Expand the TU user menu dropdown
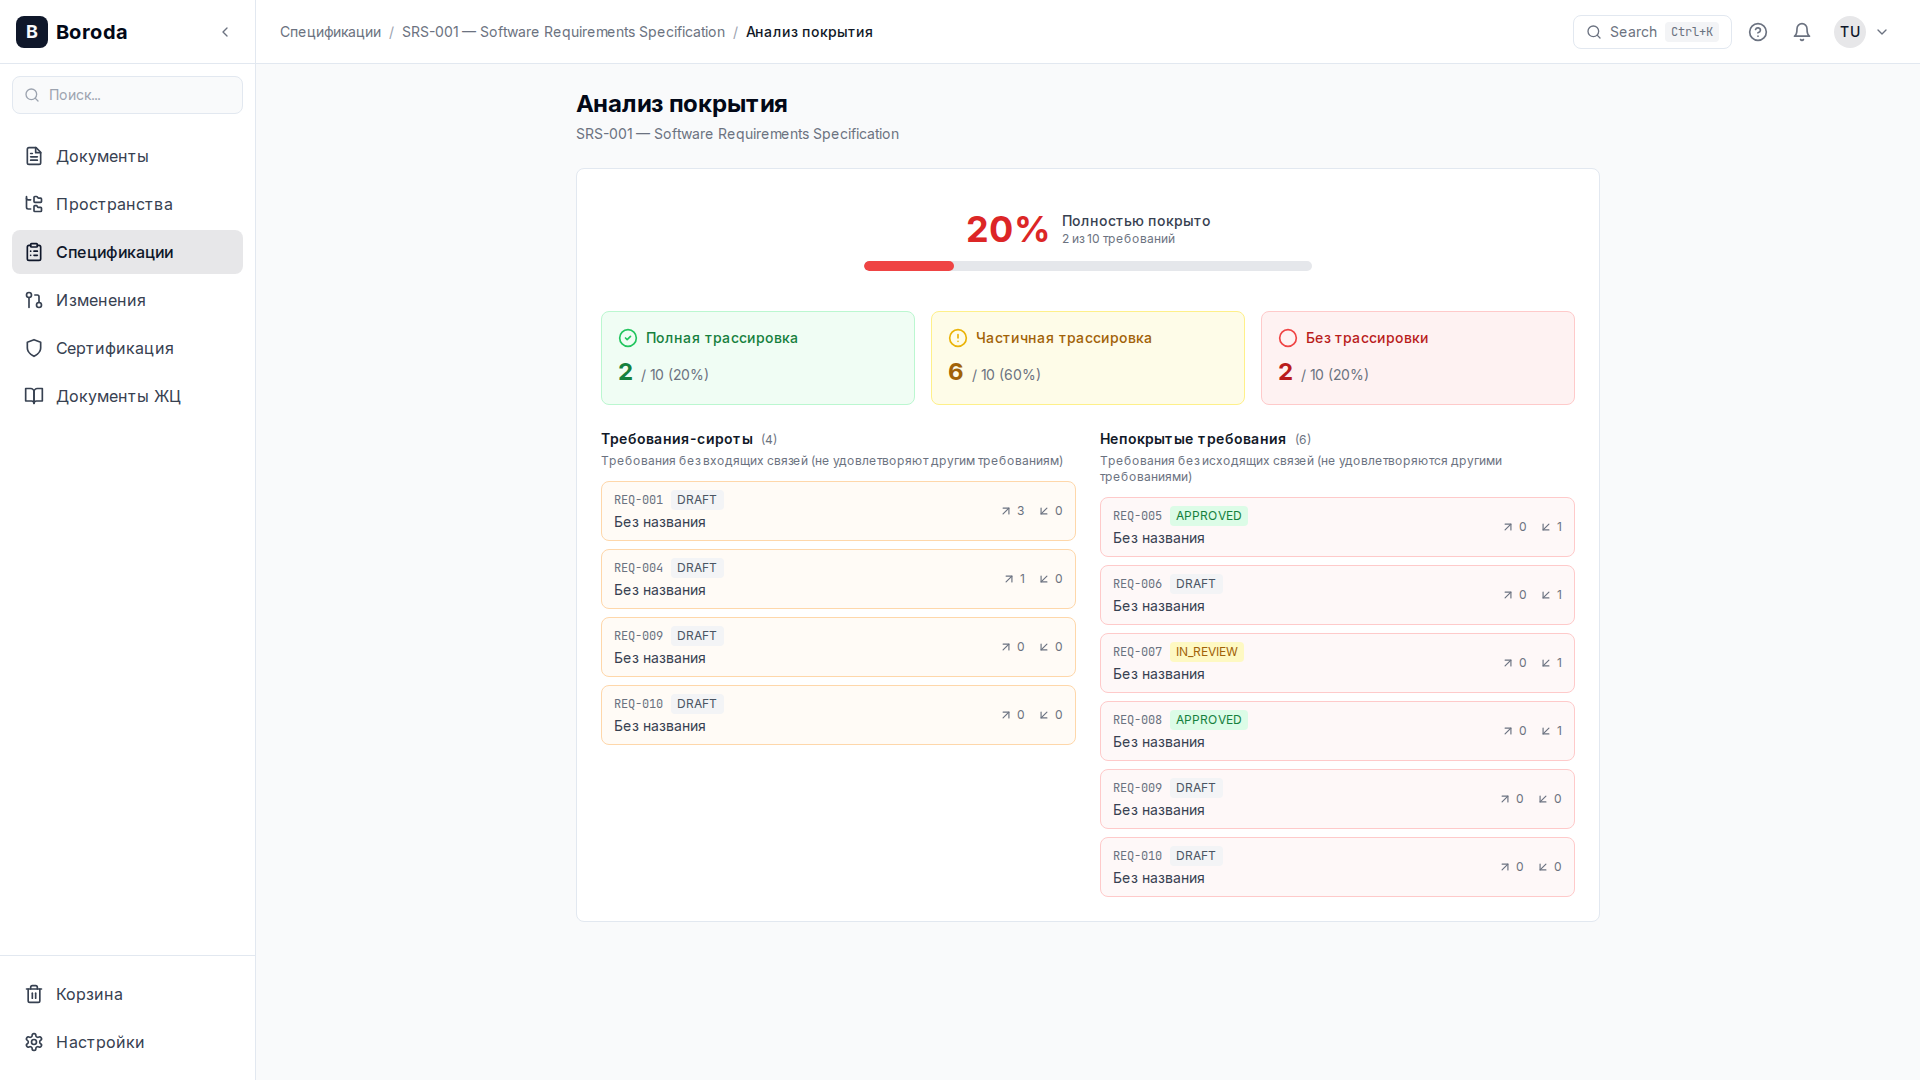 (1862, 32)
